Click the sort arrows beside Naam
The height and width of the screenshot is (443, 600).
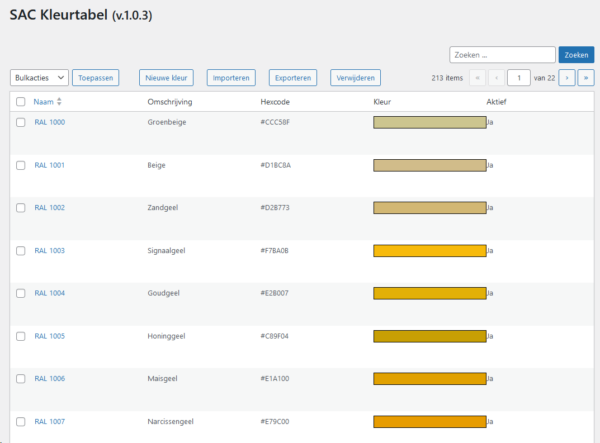60,102
